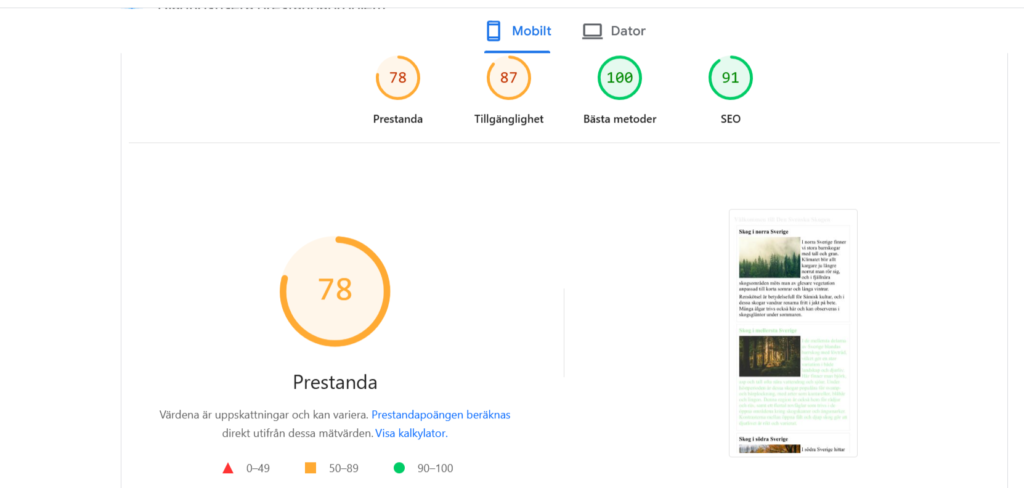Switch to the Dator tab label
This screenshot has width=1024, height=488.
[x=628, y=31]
